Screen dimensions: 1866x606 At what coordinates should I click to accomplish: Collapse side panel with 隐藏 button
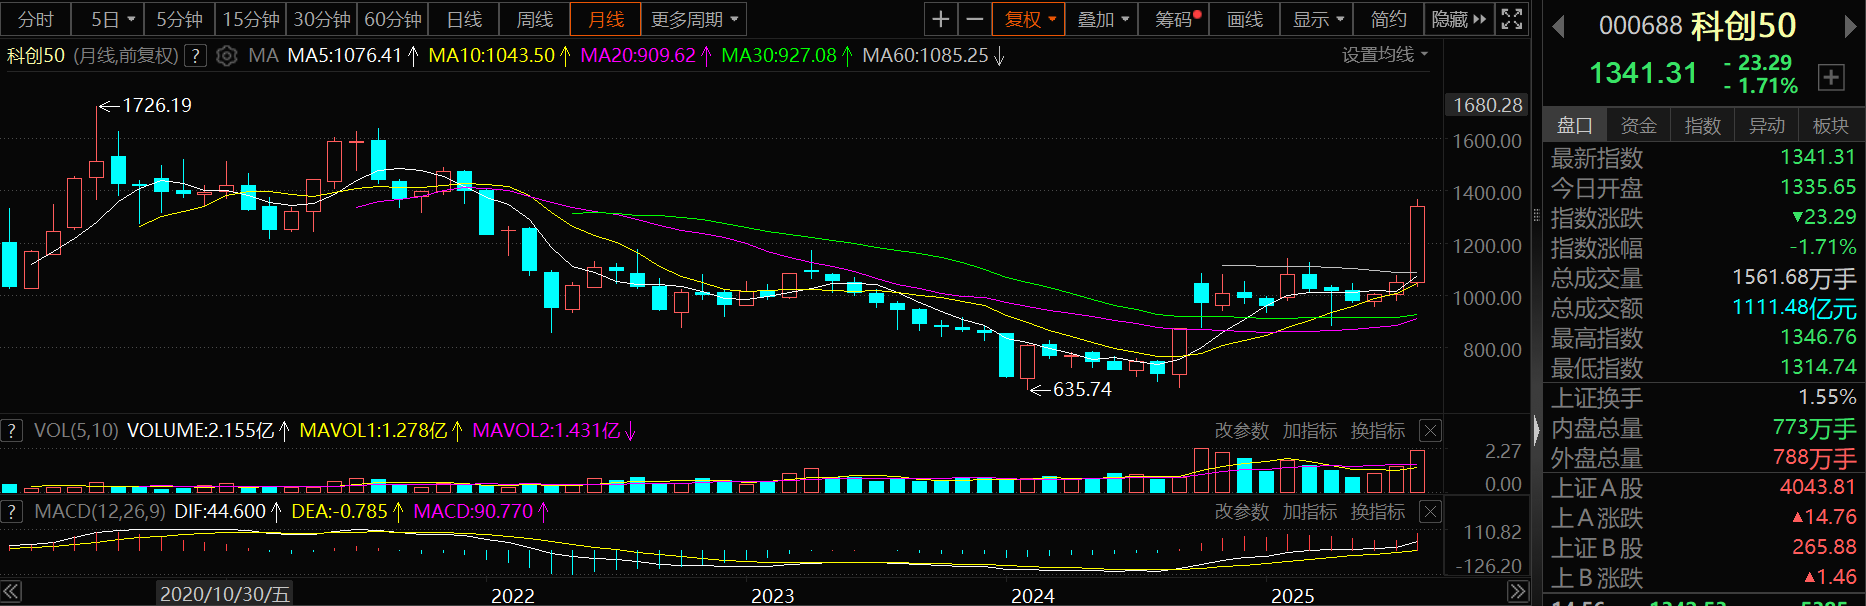[x=1458, y=19]
